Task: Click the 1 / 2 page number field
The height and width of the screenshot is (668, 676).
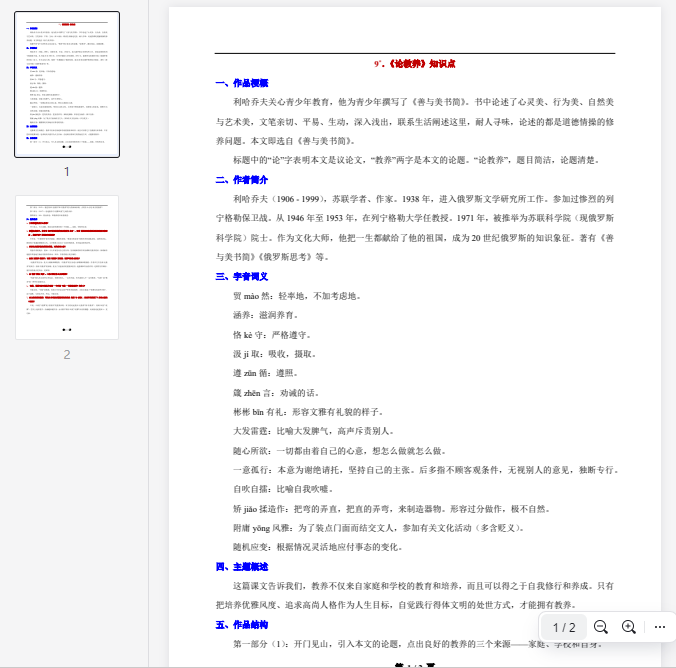Action: [564, 627]
